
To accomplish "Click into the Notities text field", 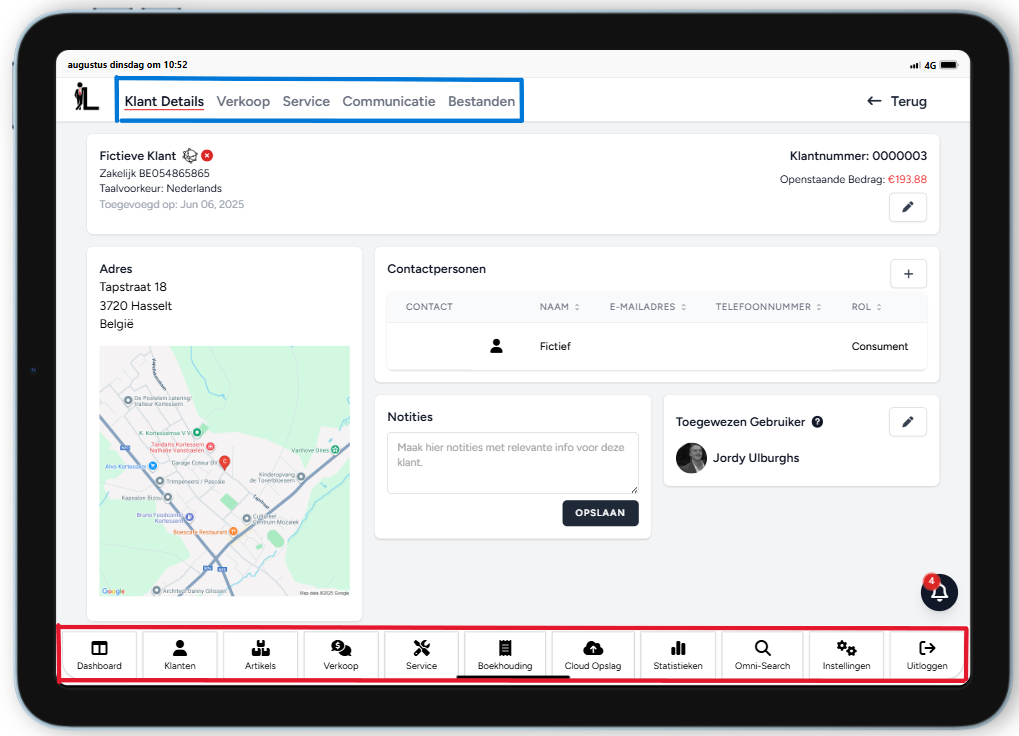I will point(512,462).
